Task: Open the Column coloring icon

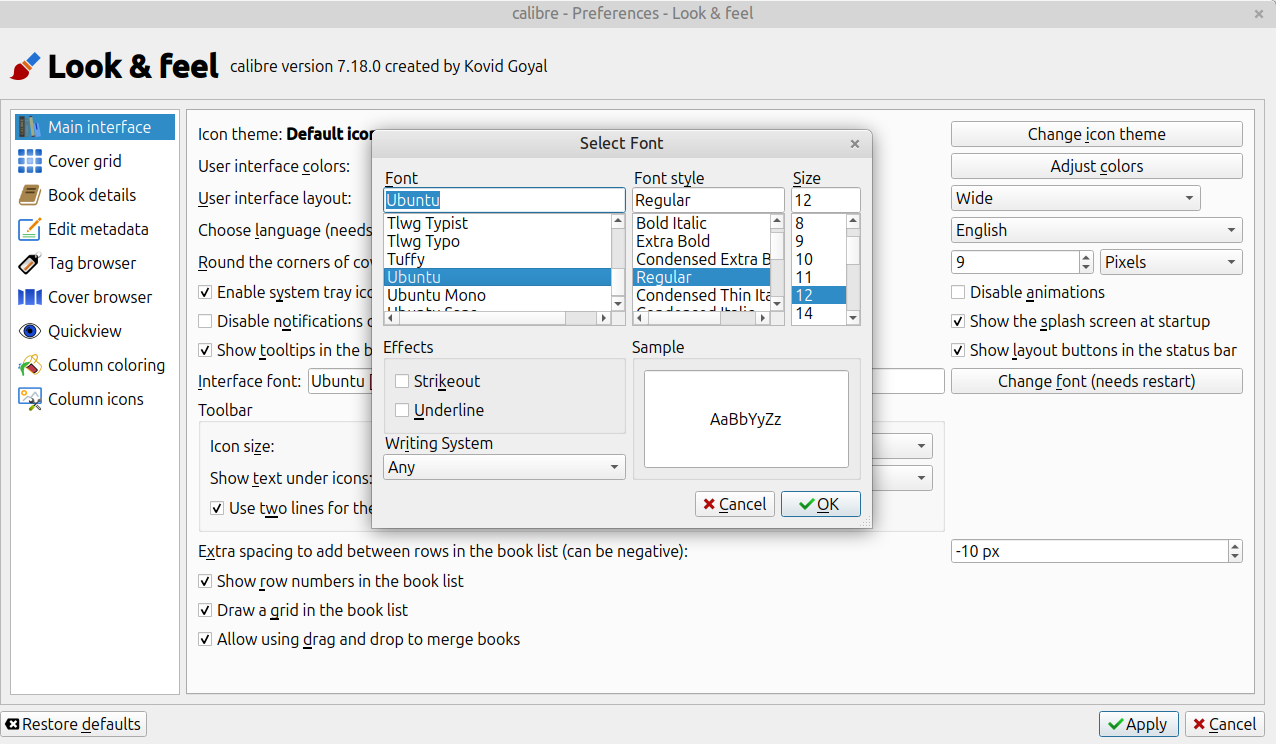Action: coord(30,365)
